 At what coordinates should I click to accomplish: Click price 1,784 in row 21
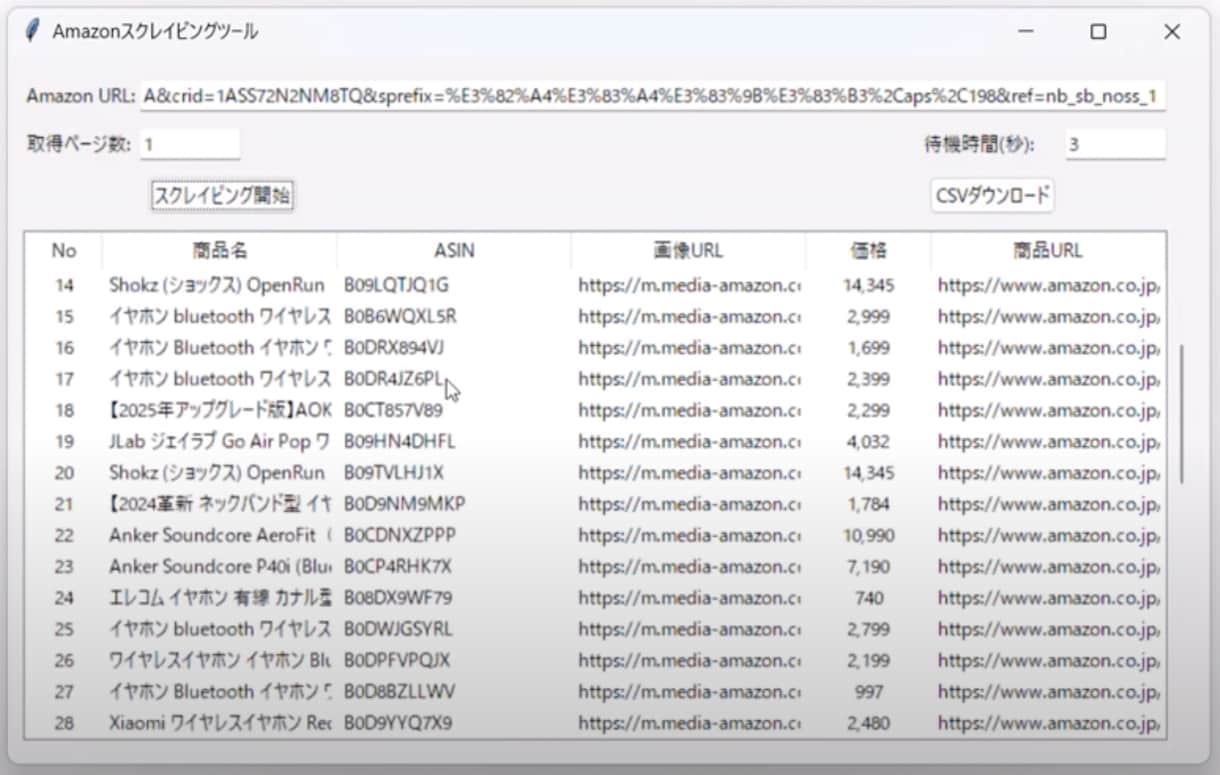pyautogui.click(x=868, y=503)
